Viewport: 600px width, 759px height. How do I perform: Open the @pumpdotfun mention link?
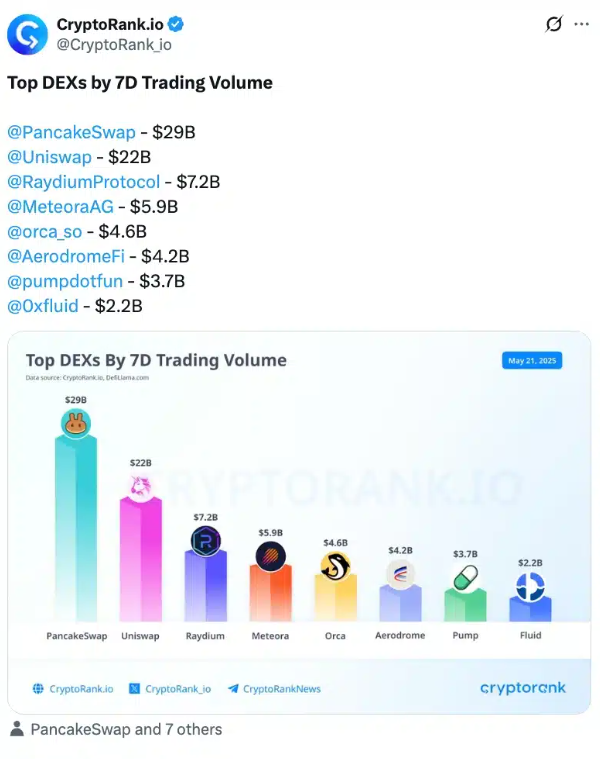point(65,281)
